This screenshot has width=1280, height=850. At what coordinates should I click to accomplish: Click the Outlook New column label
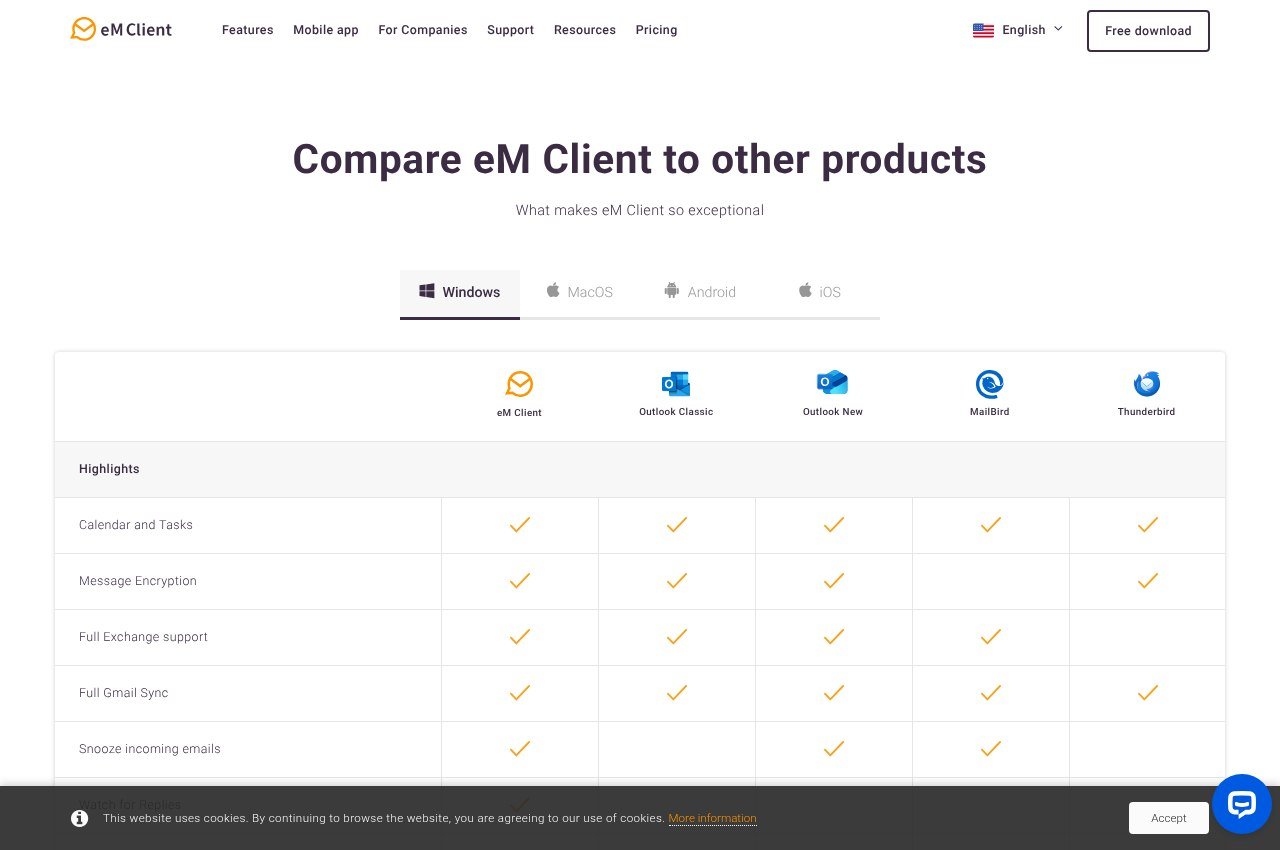(x=833, y=412)
